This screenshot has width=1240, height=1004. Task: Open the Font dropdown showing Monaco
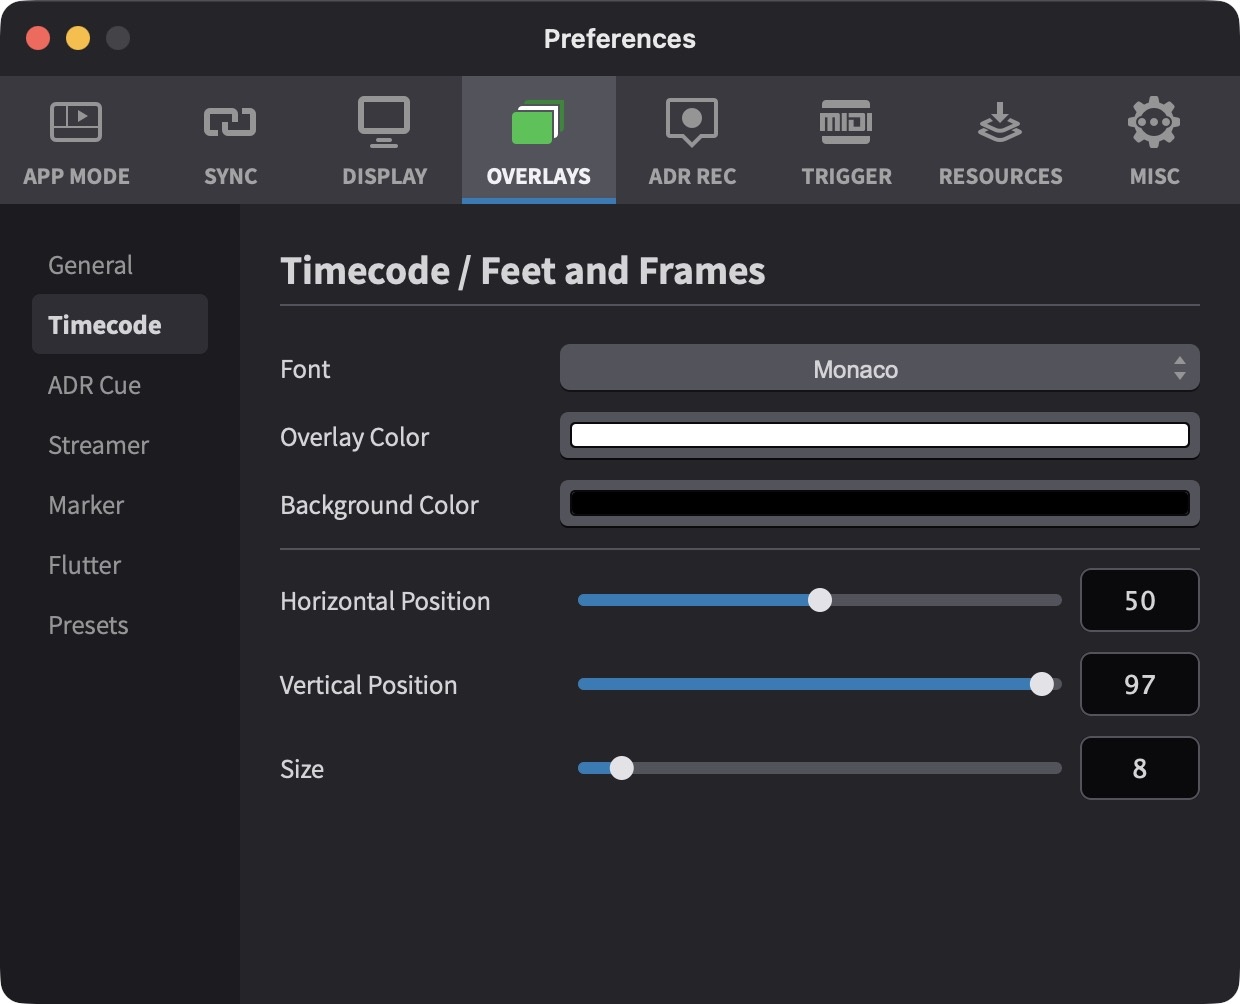879,368
